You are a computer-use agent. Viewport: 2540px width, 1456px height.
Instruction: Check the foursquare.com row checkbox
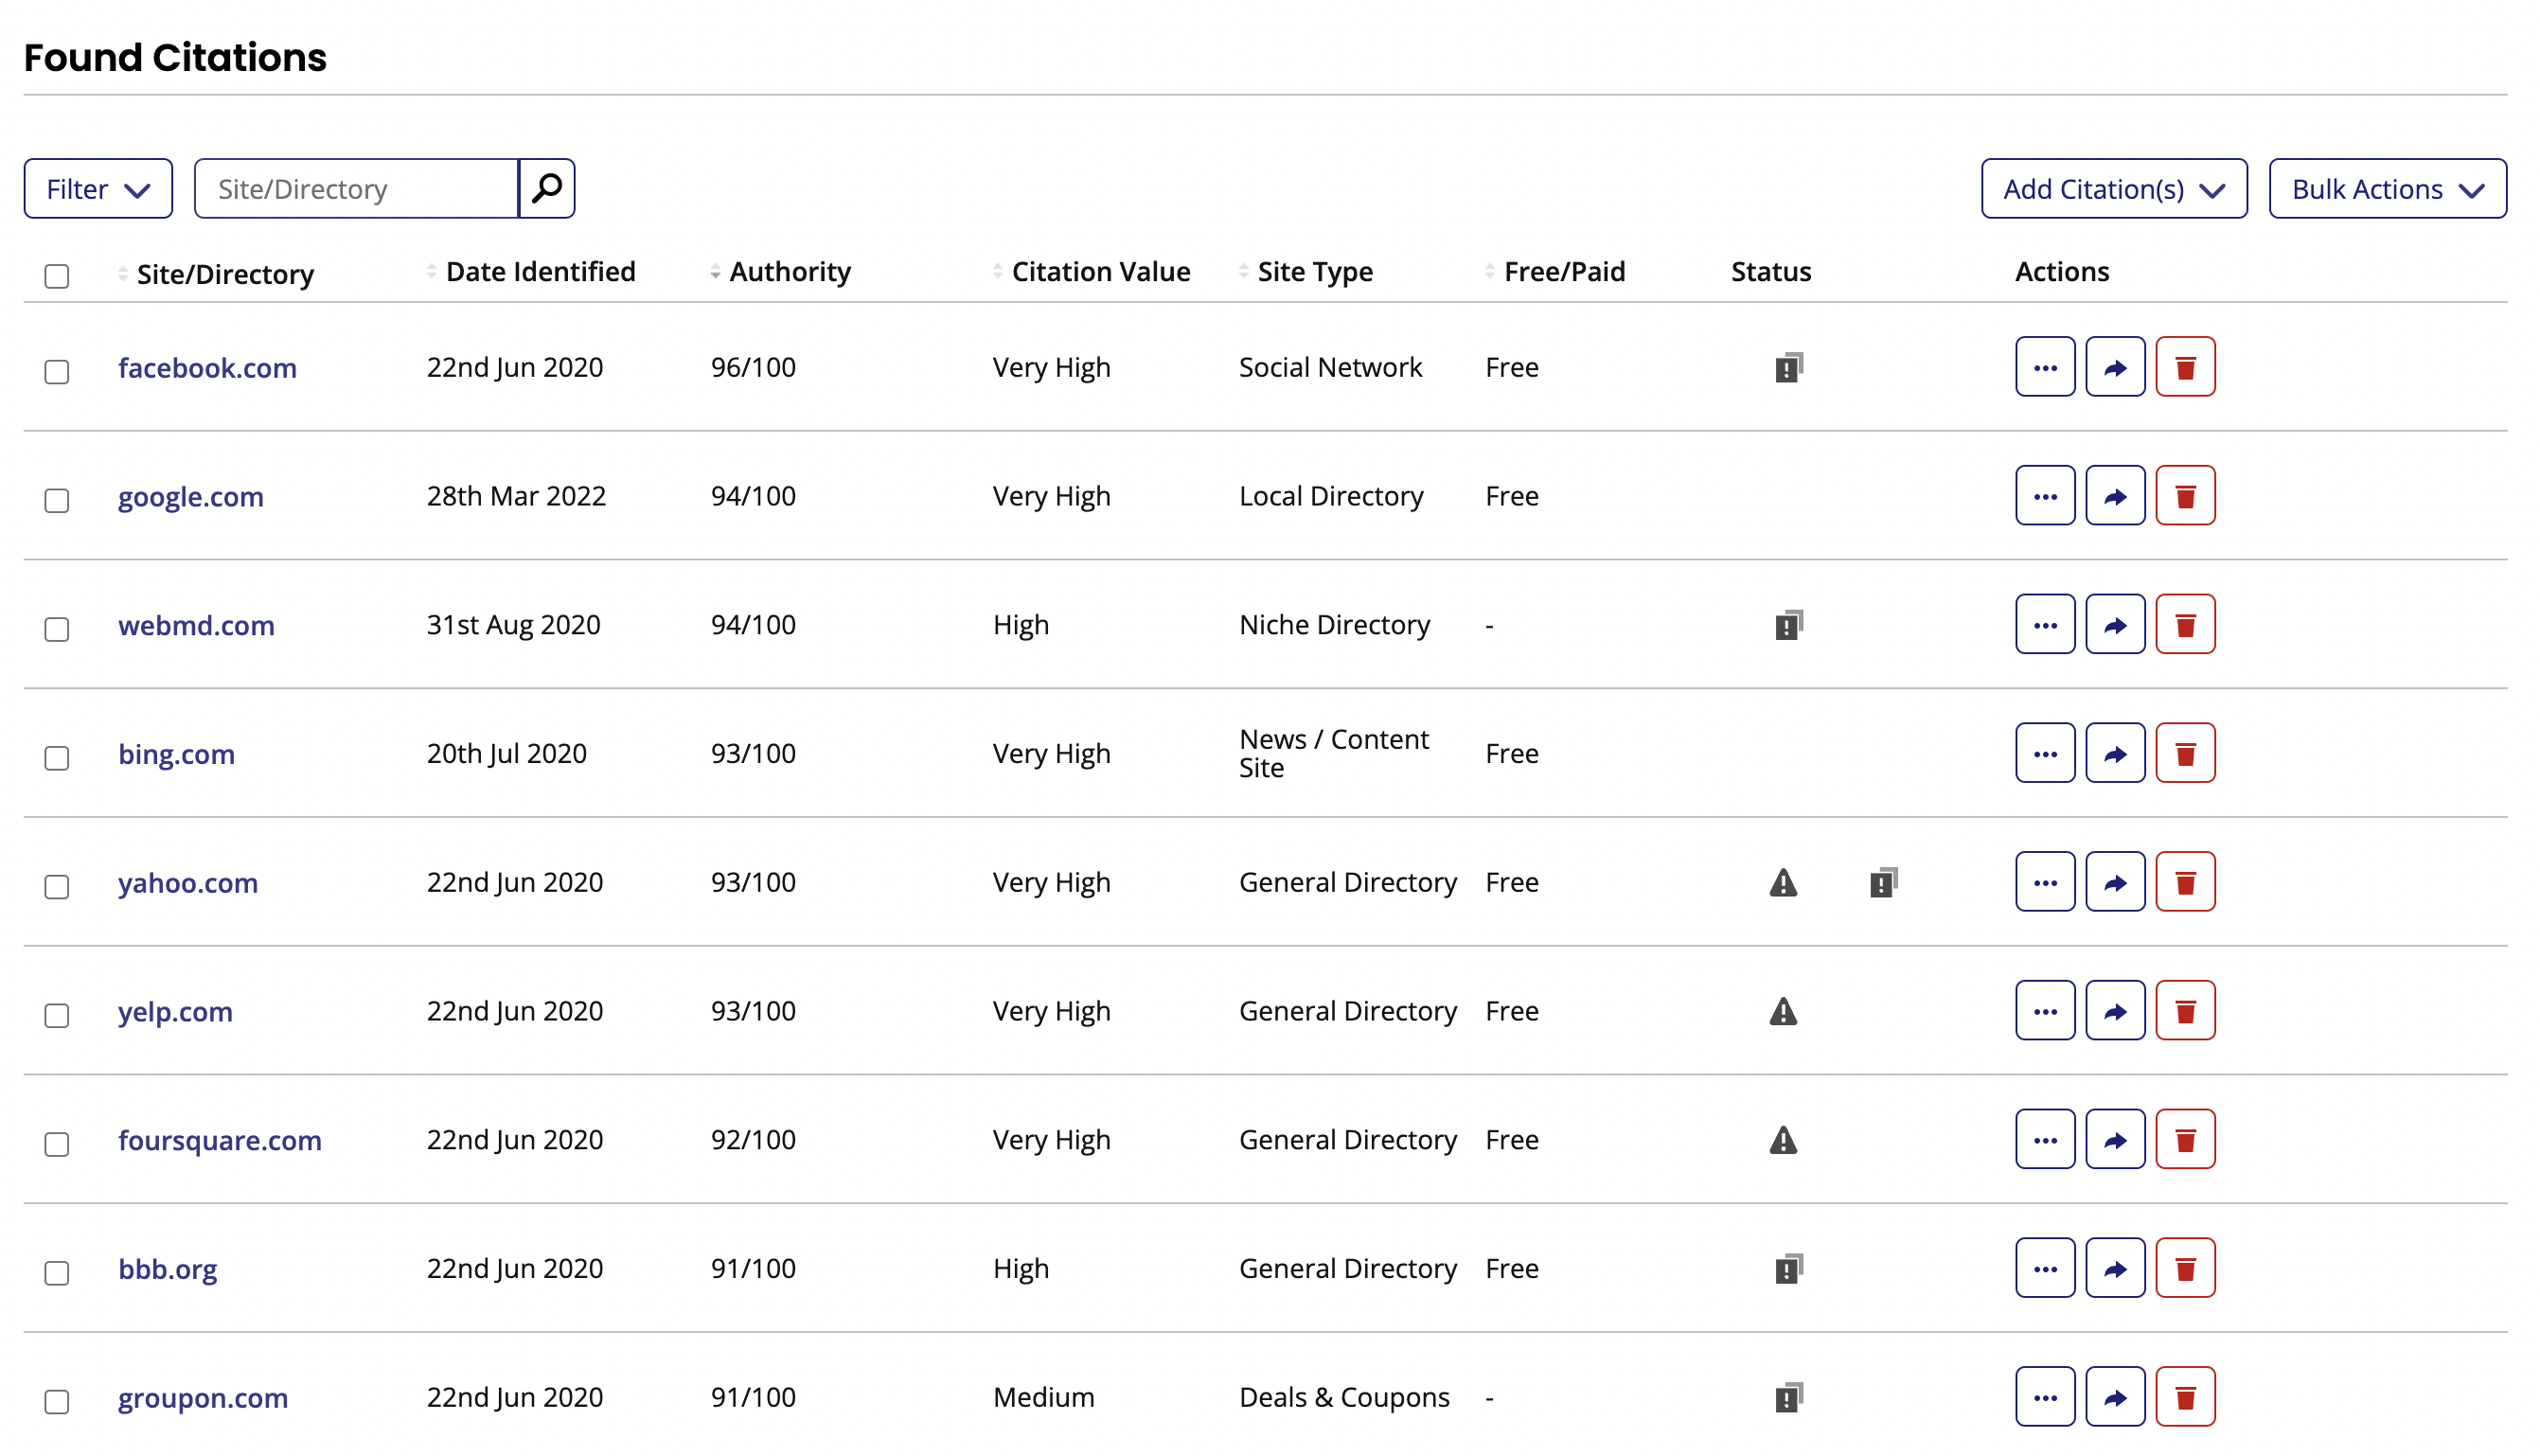click(57, 1145)
